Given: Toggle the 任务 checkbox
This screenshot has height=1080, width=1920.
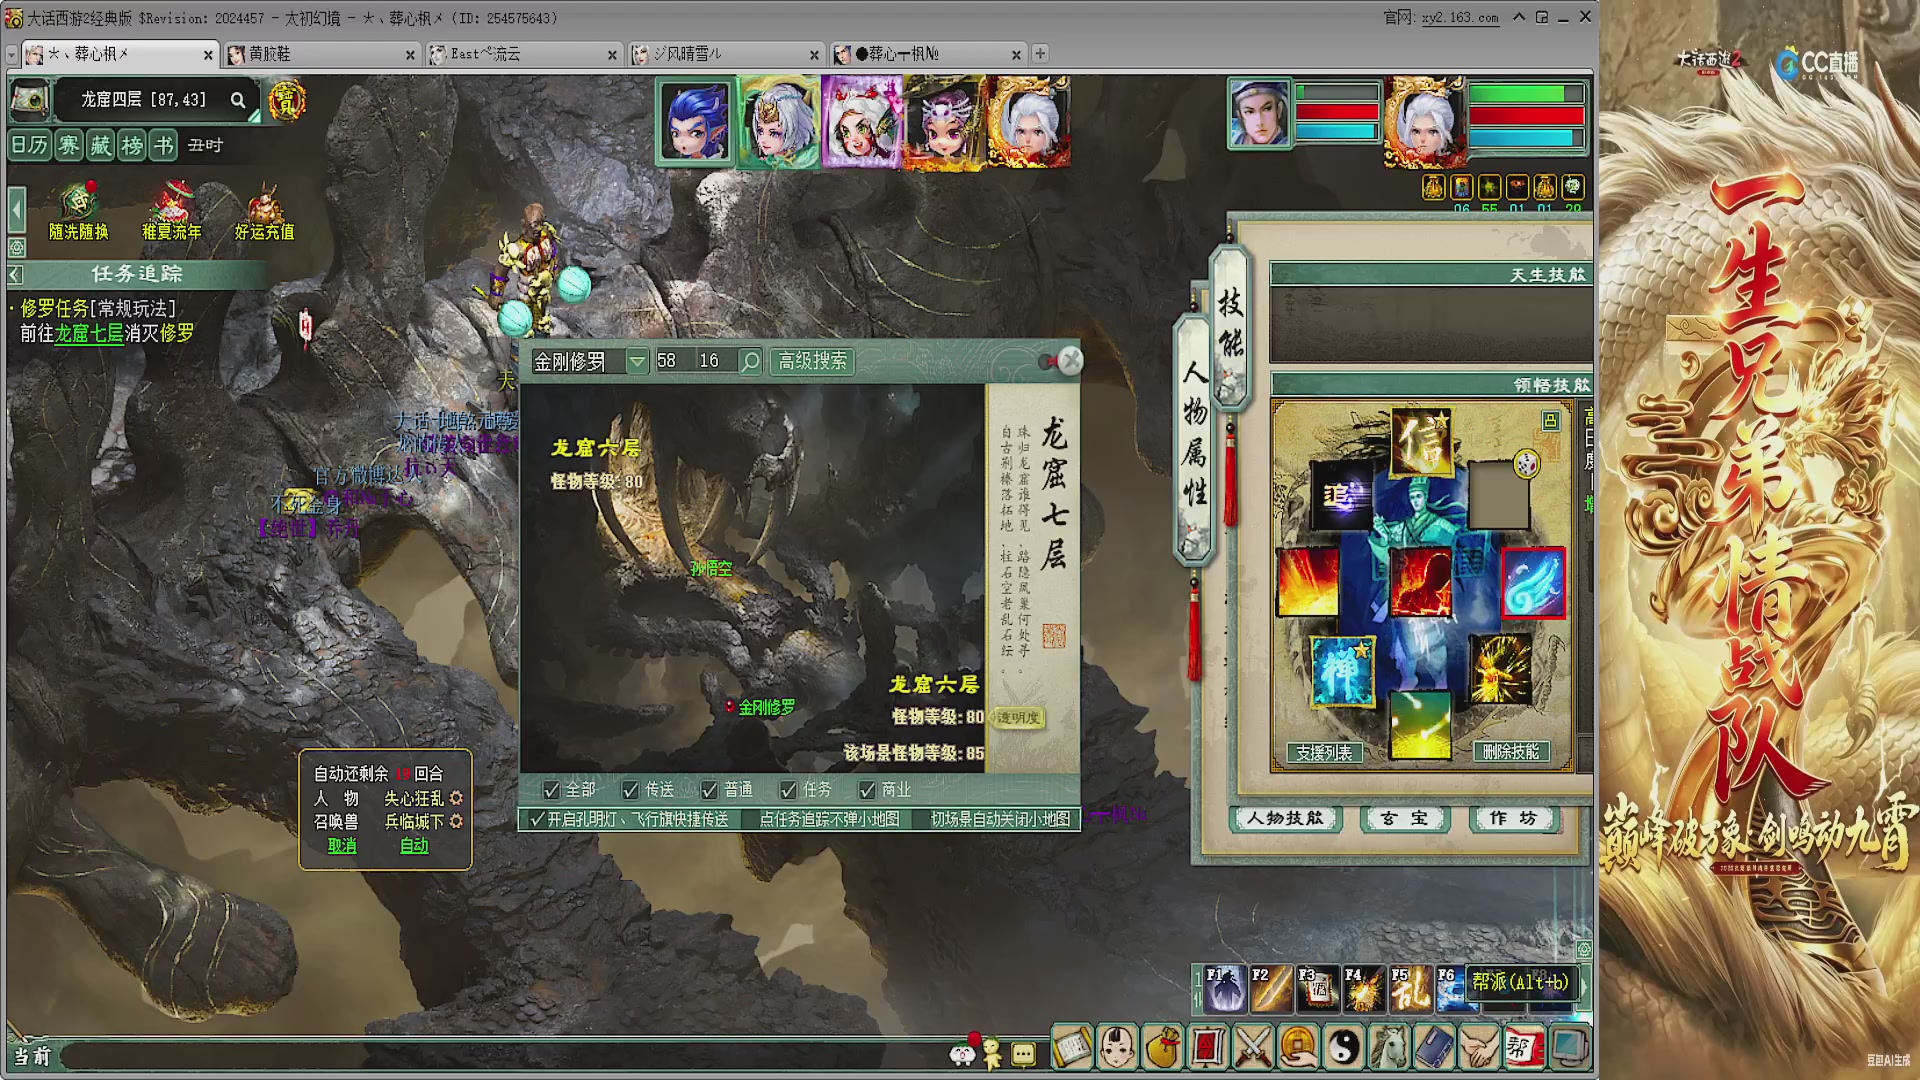Looking at the screenshot, I should pyautogui.click(x=788, y=790).
